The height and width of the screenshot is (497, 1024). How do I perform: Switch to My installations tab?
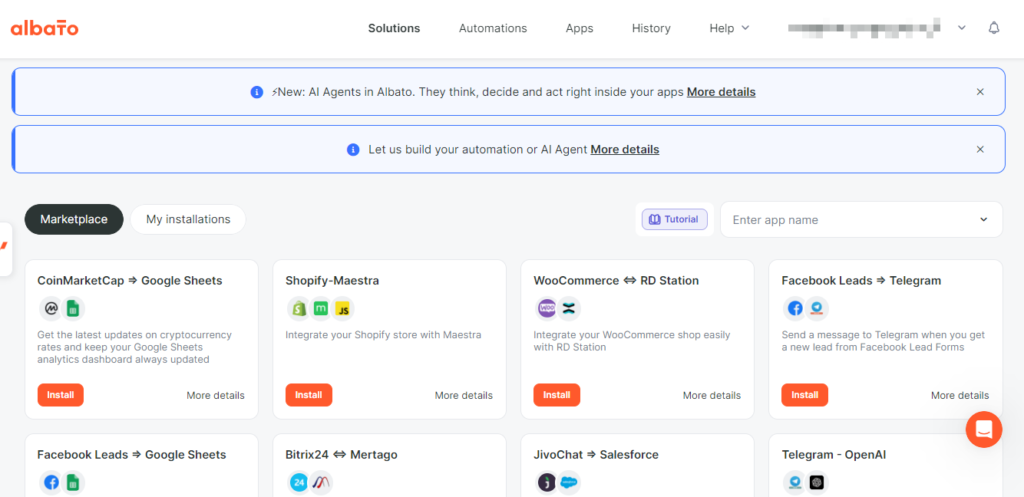coord(188,219)
